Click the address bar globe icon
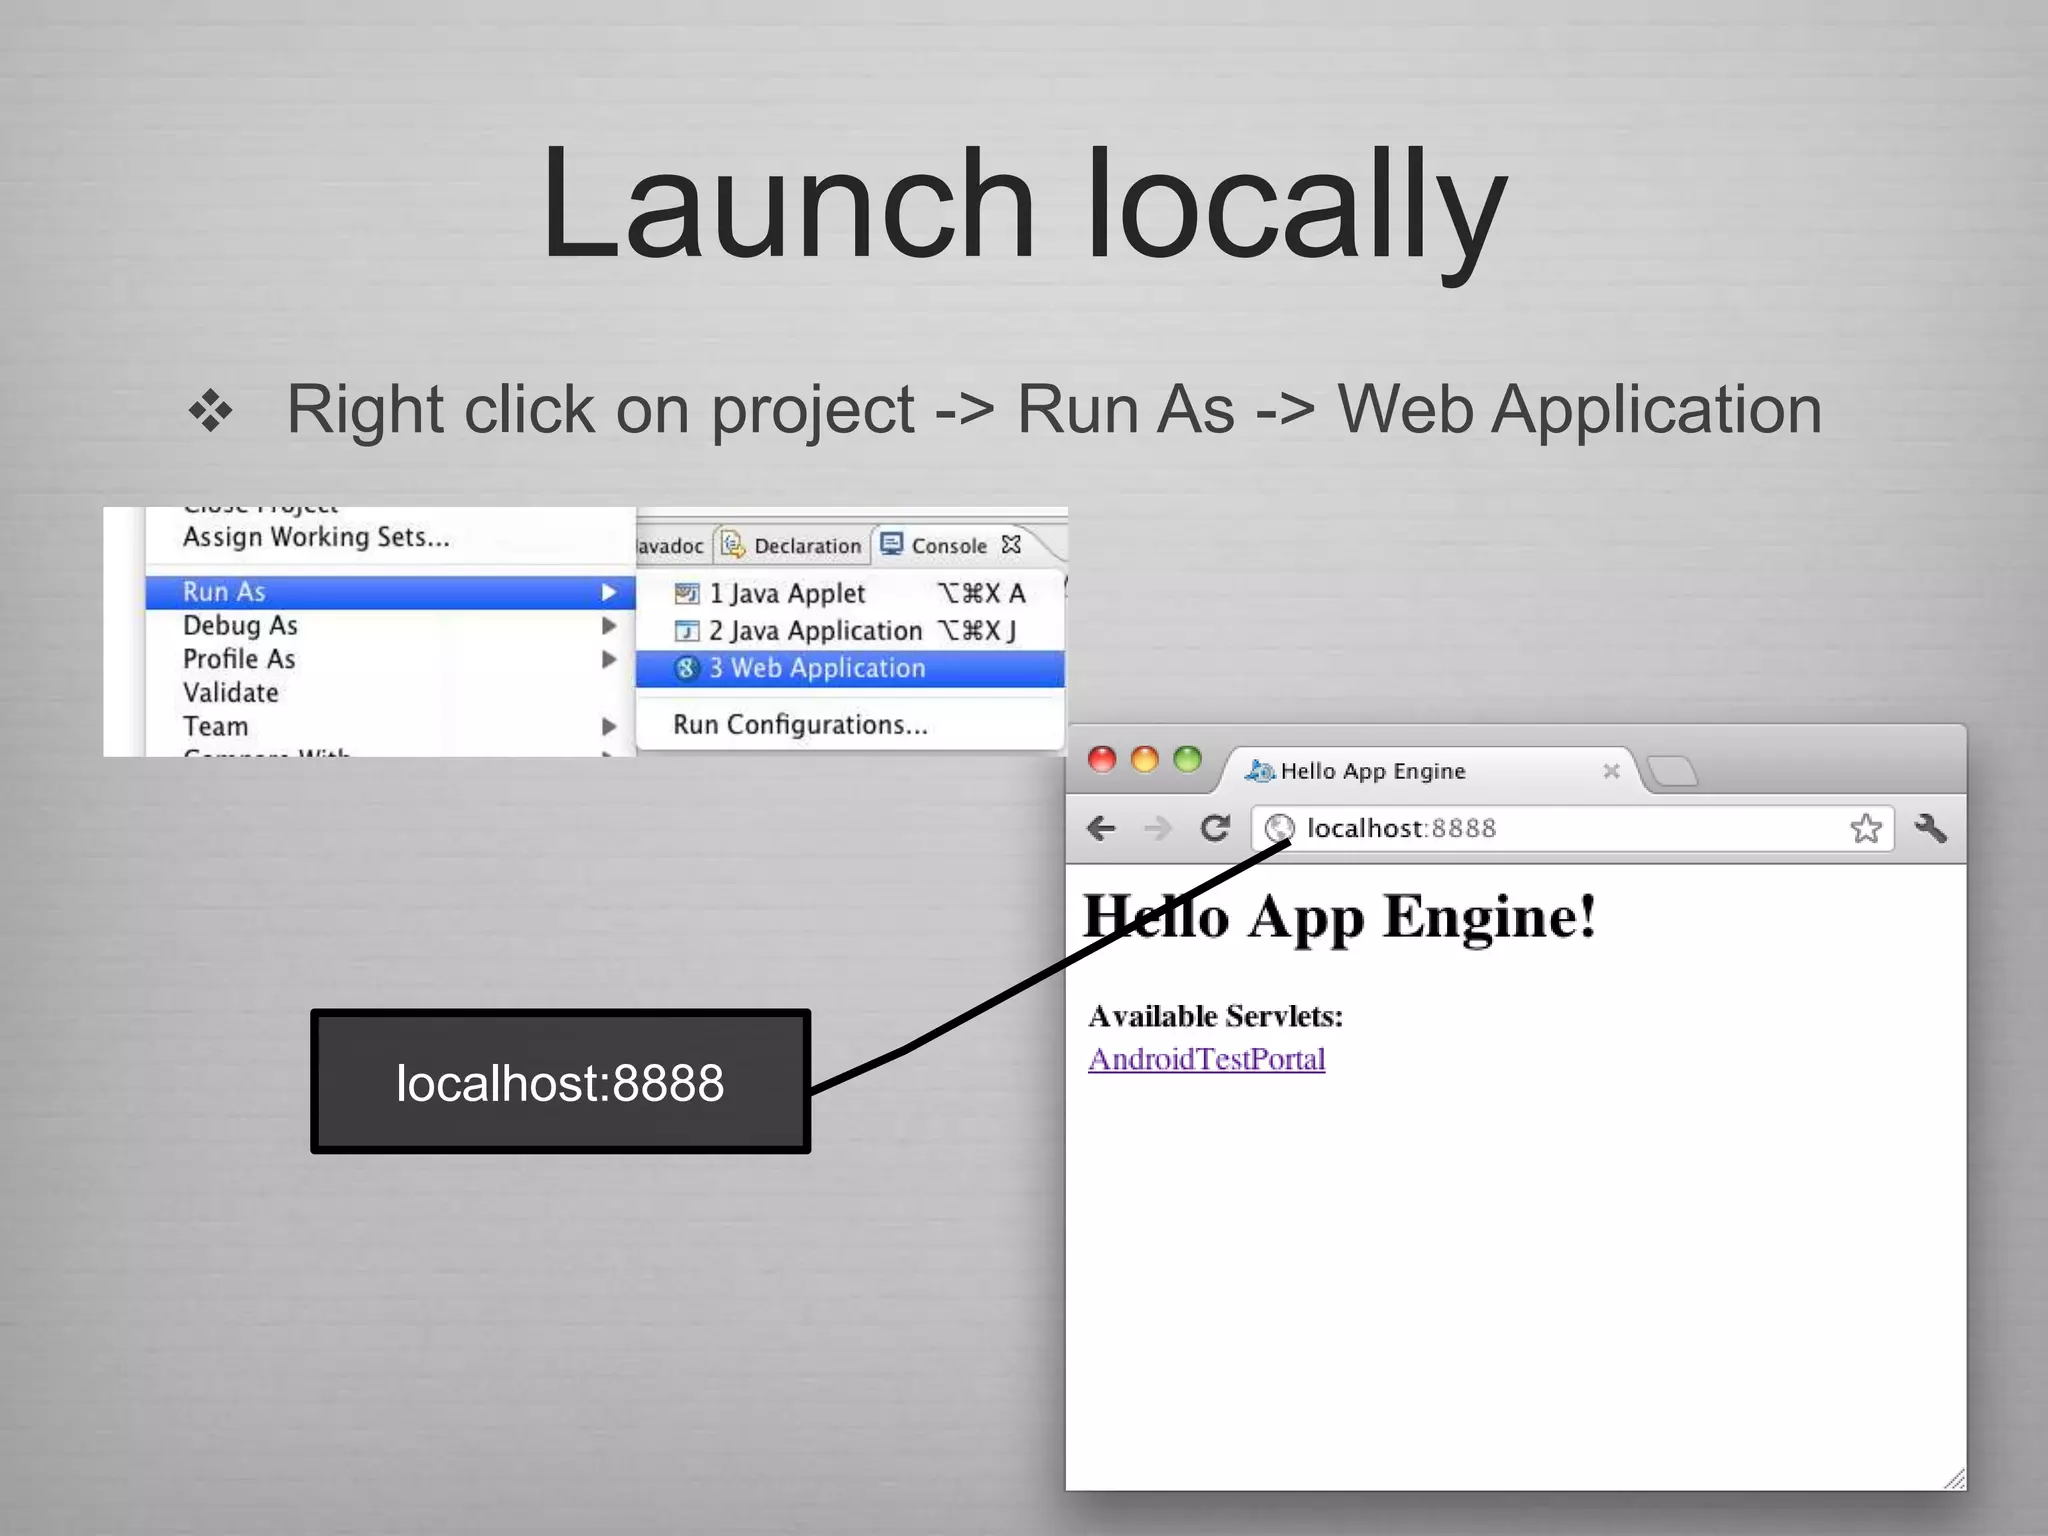 1279,828
